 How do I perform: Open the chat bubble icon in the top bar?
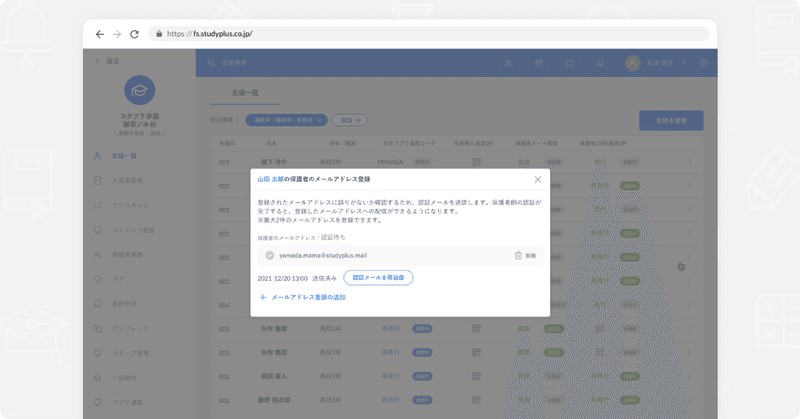click(x=569, y=63)
